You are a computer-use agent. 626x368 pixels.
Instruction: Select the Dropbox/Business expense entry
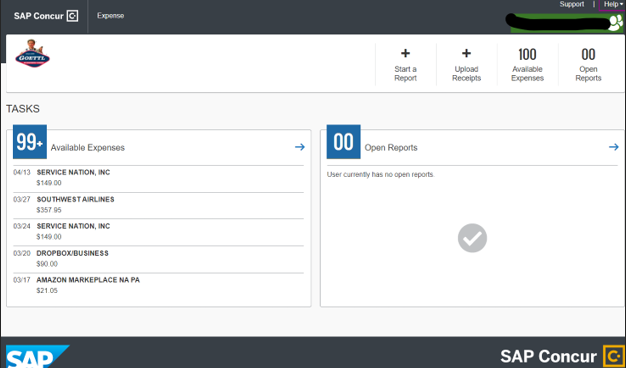158,259
